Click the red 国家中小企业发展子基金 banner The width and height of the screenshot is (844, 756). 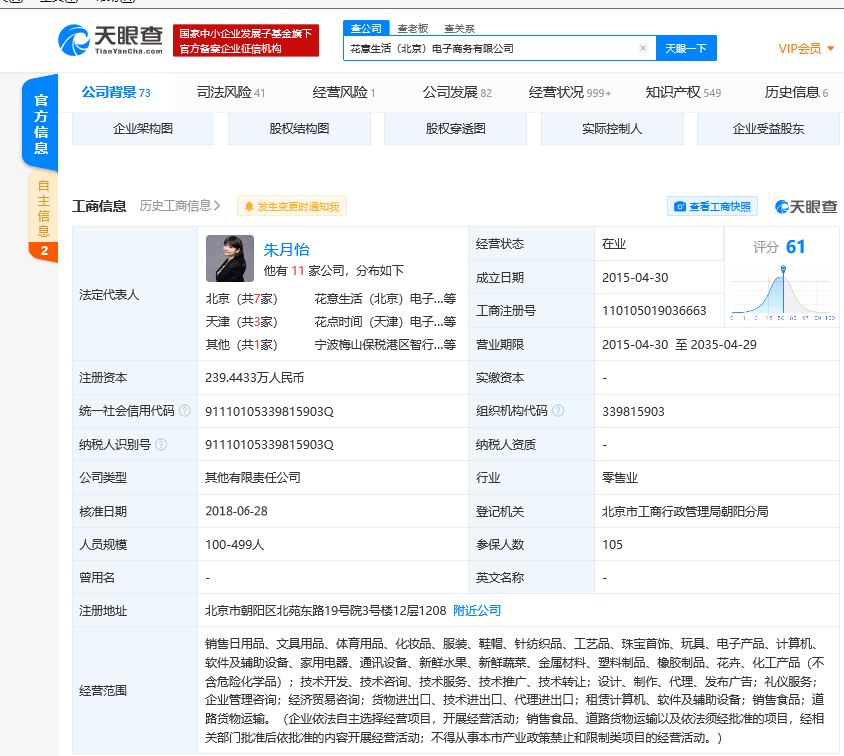tap(246, 40)
